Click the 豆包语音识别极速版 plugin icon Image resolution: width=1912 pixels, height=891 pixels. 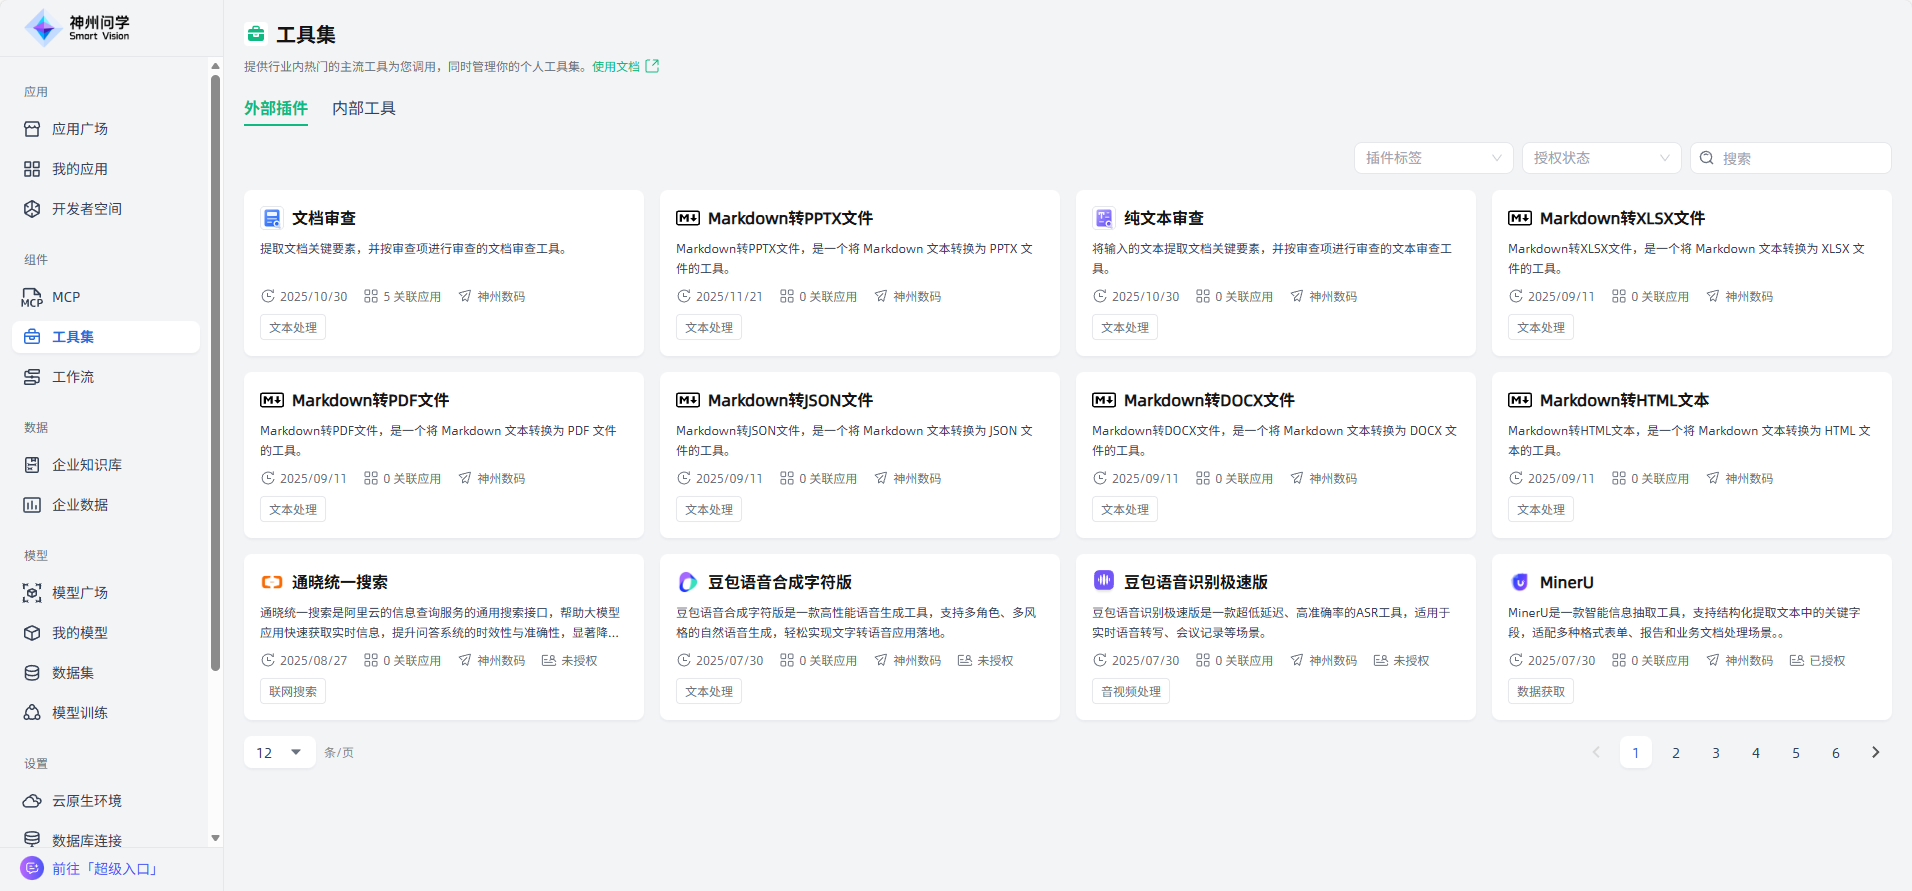[1104, 581]
